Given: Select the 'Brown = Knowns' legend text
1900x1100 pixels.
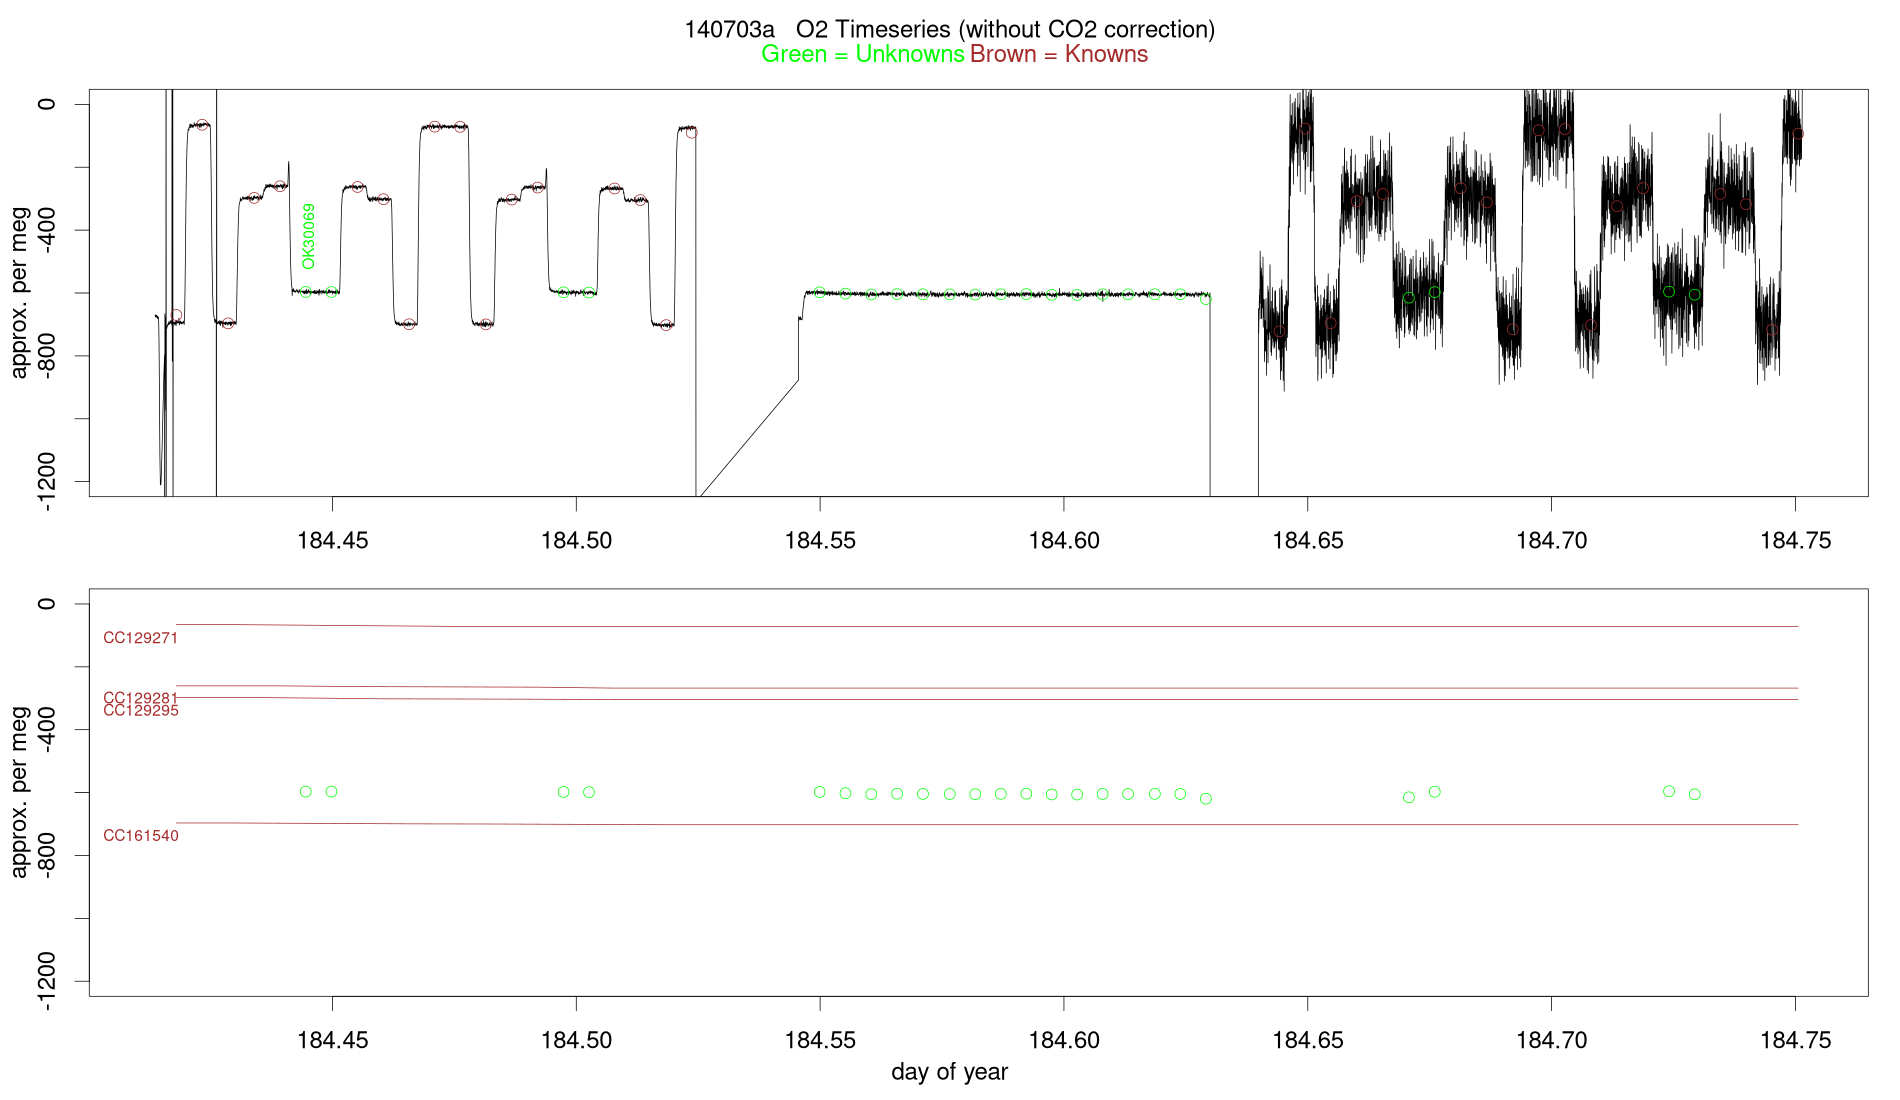Looking at the screenshot, I should point(1059,54).
